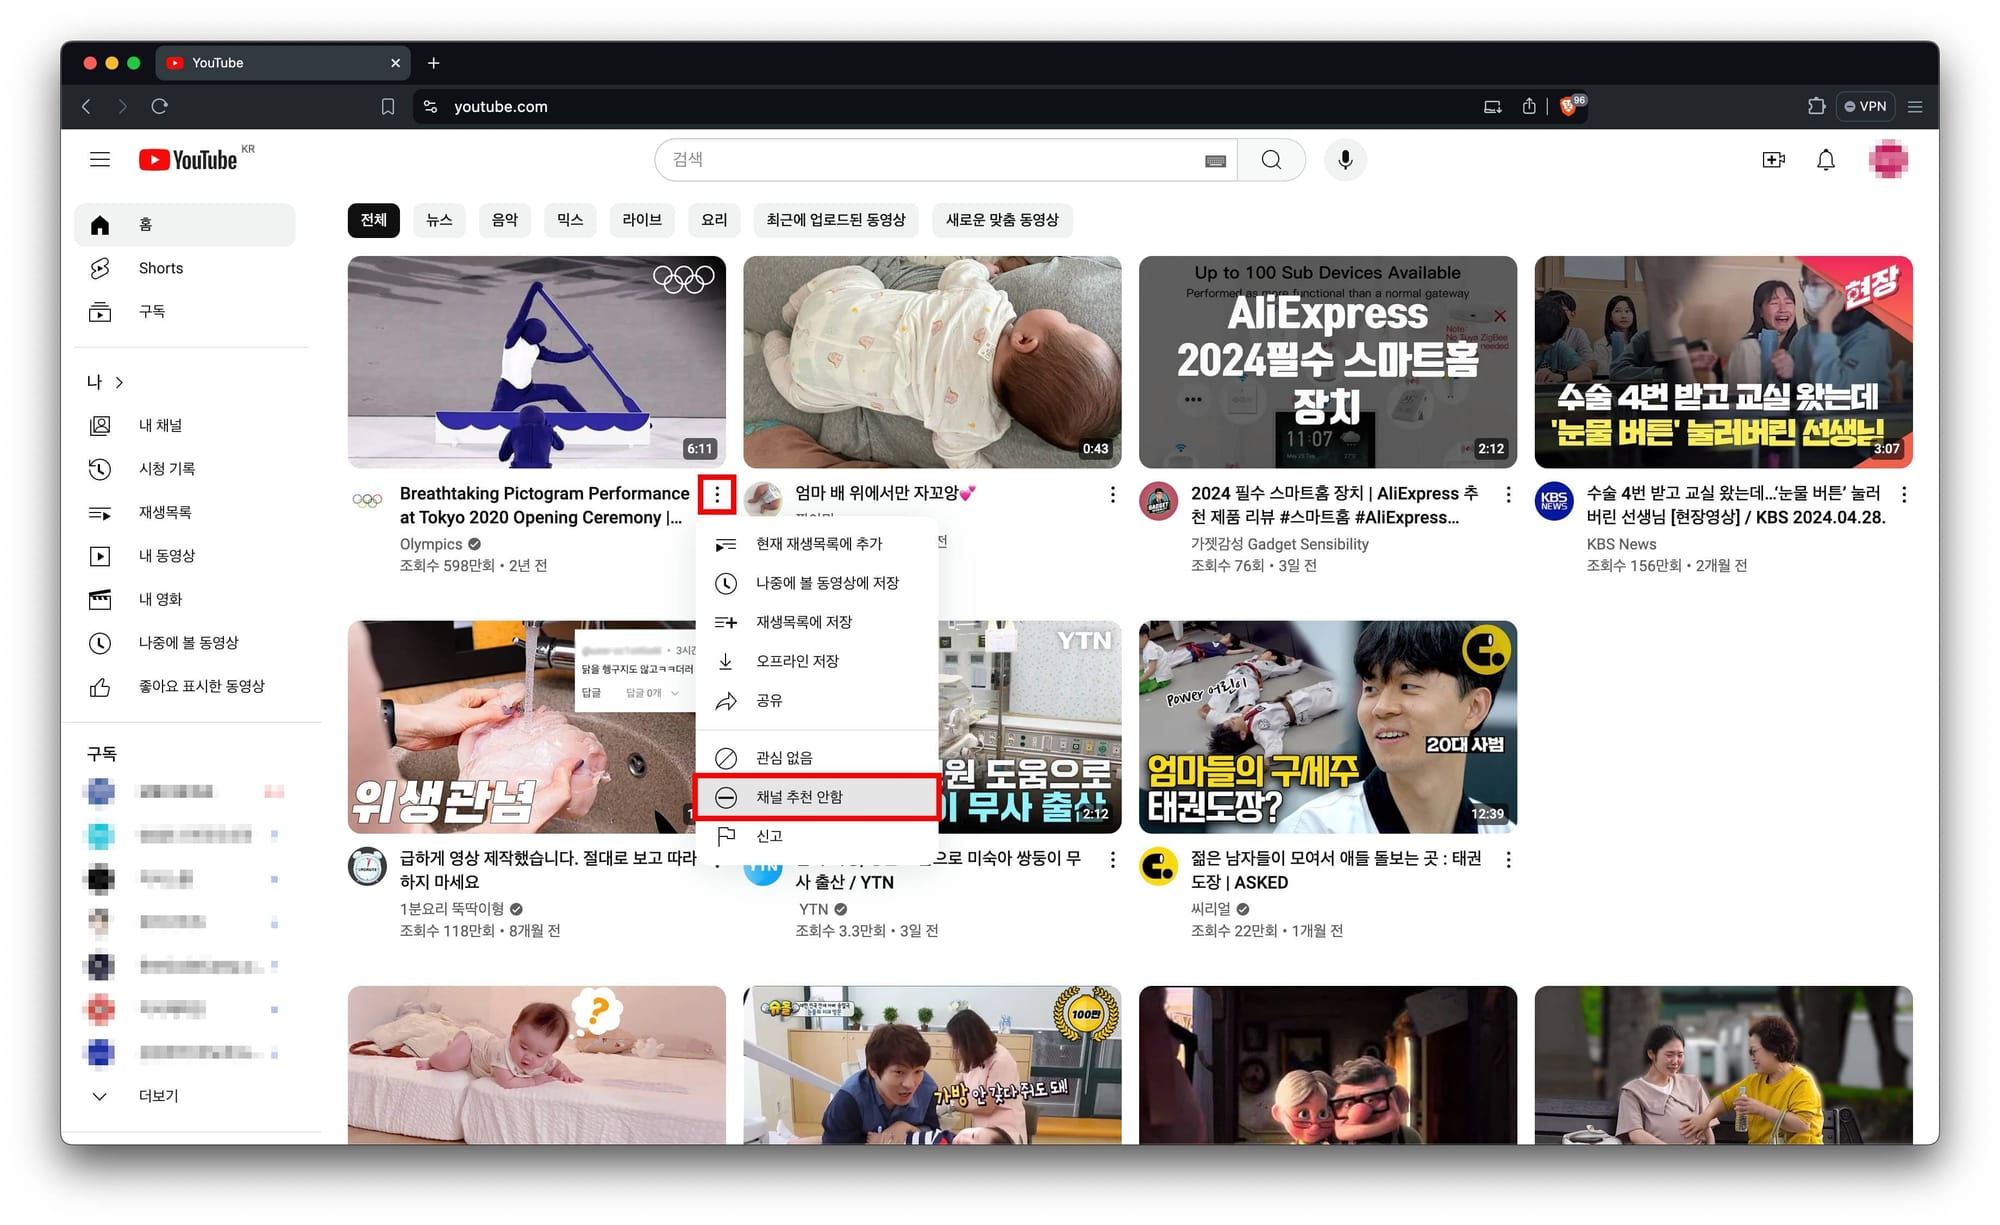Select 현재 재생목록에 추가 from menu
Viewport: 2000px width, 1225px height.
click(817, 544)
